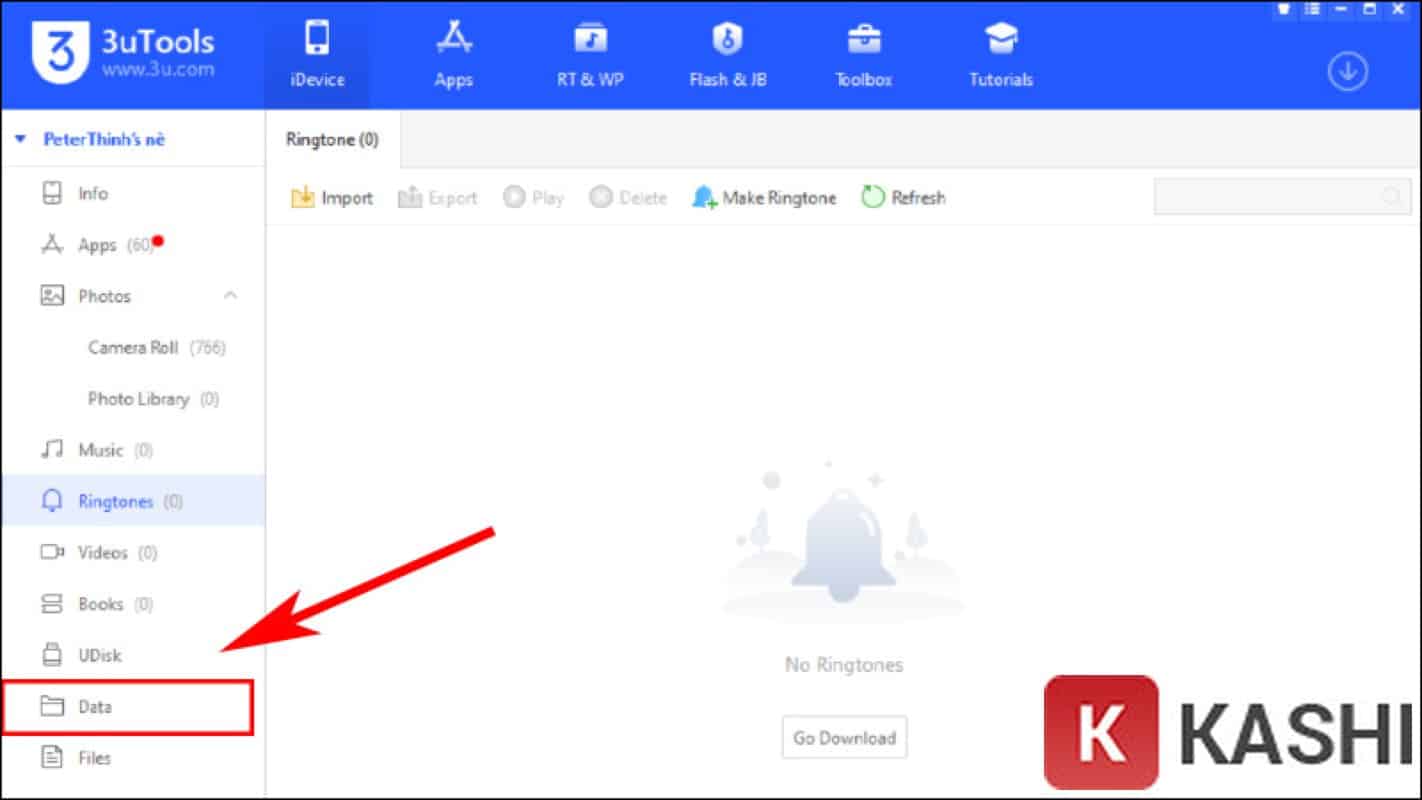1422x800 pixels.
Task: Open Data in the sidebar
Action: click(95, 707)
